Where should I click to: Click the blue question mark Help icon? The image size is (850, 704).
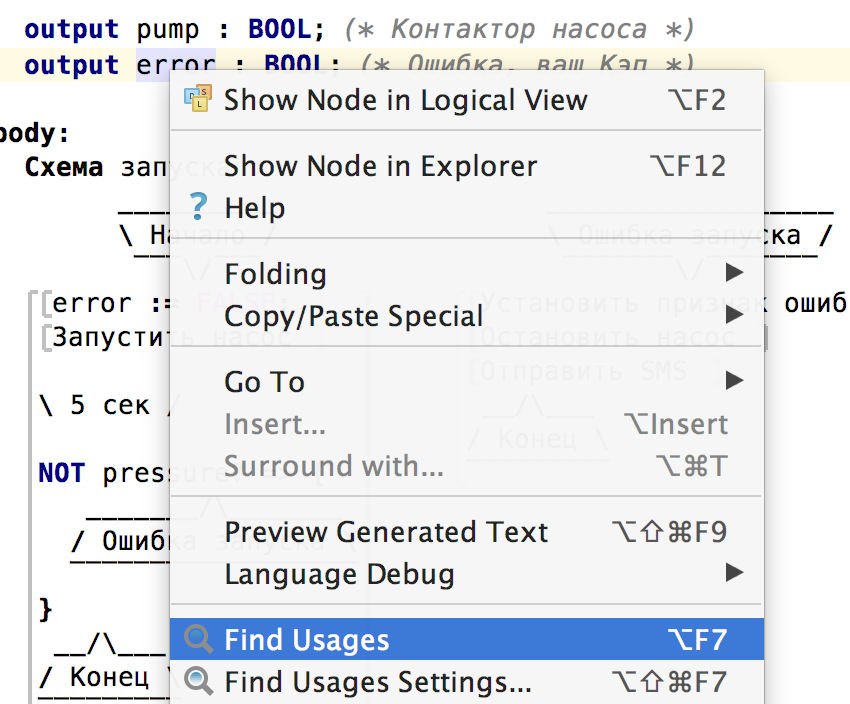pyautogui.click(x=199, y=207)
